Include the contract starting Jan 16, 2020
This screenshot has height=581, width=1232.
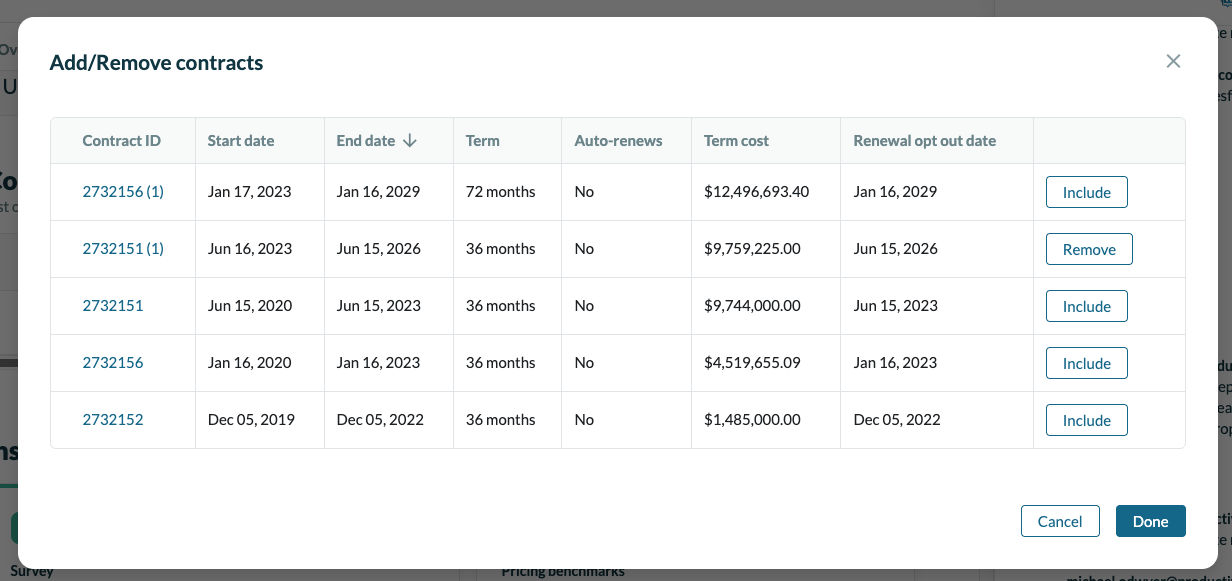coord(1086,363)
